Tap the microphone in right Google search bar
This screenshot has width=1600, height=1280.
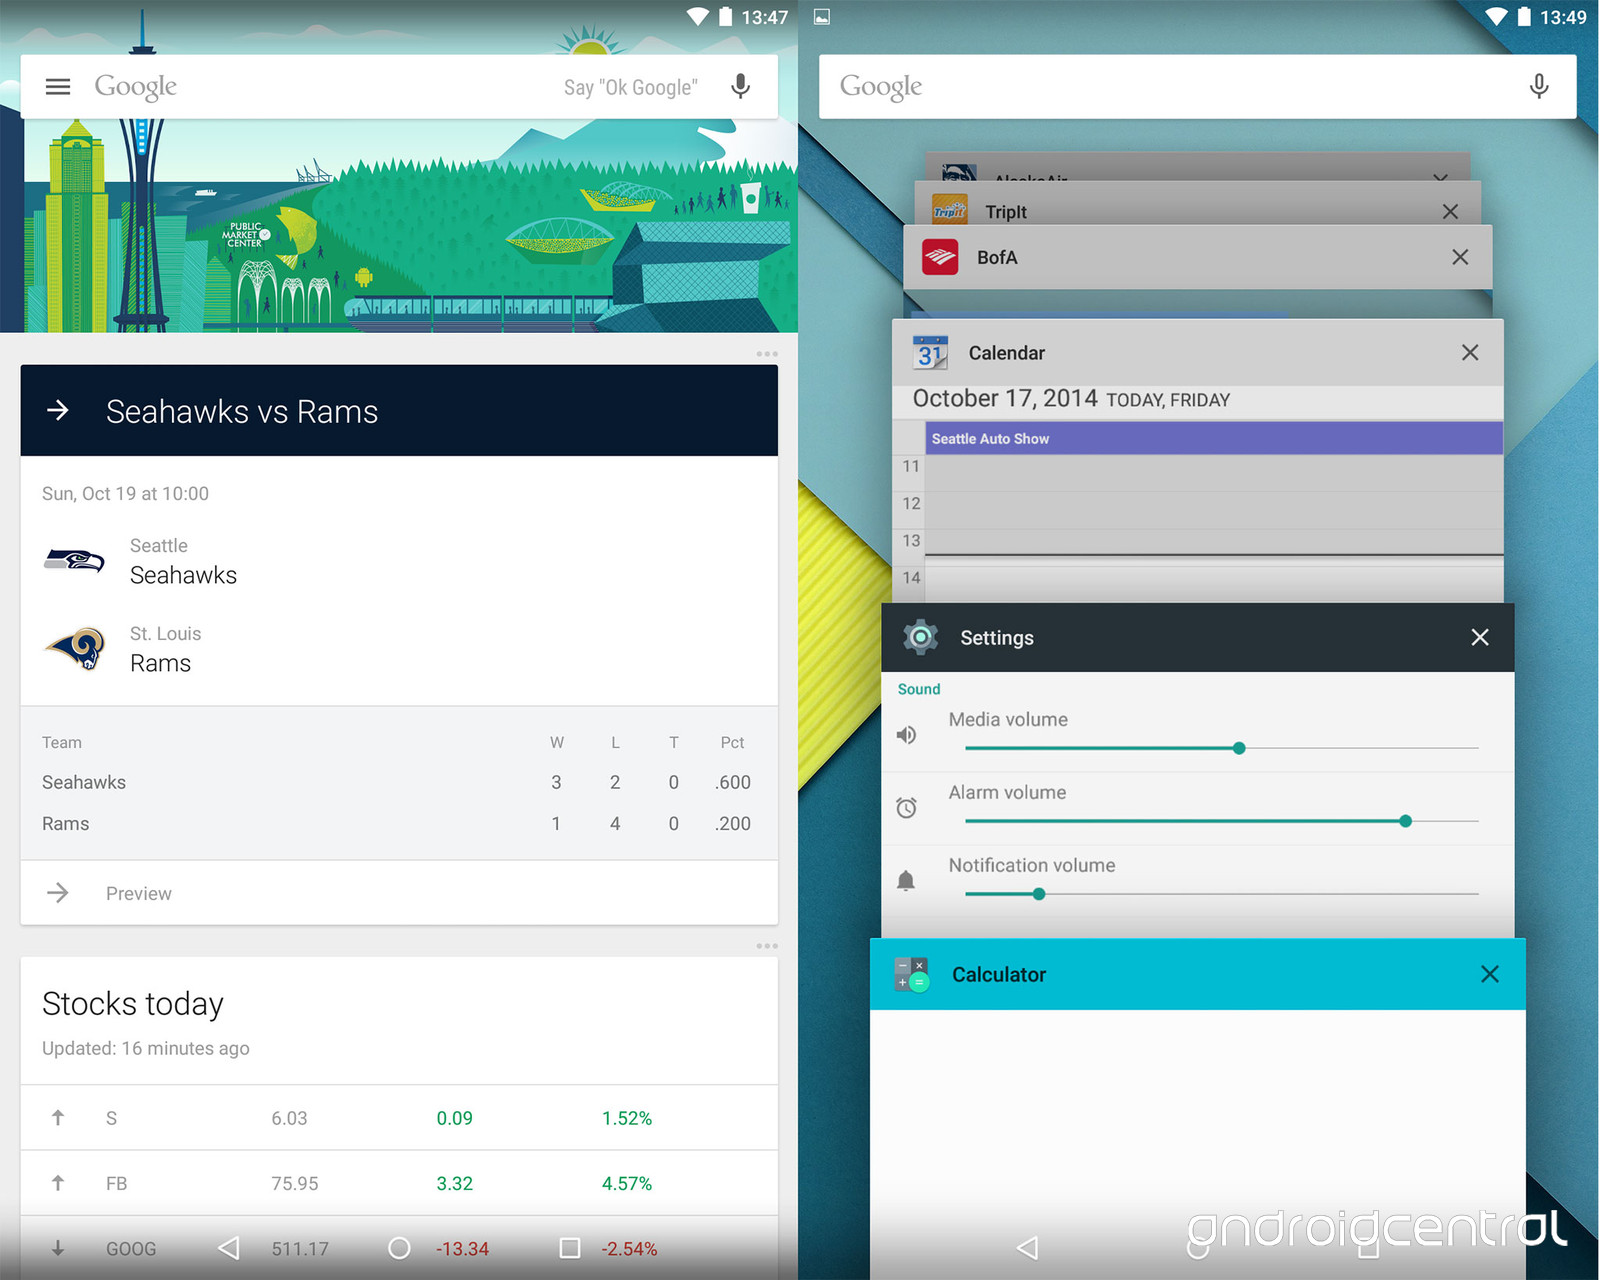coord(1539,87)
